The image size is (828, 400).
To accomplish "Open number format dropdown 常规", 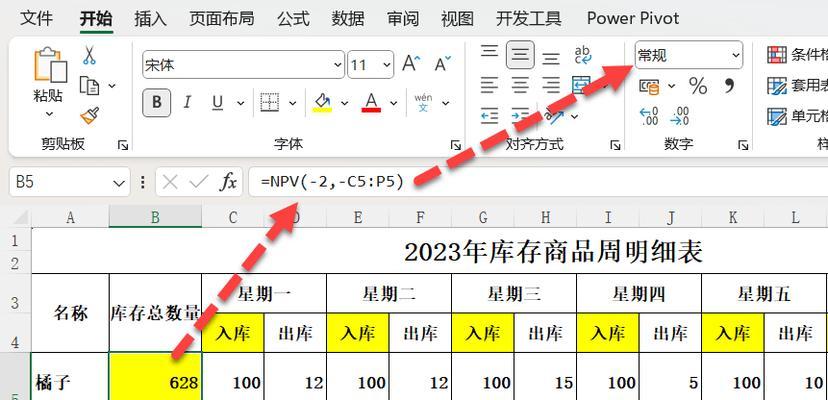I will click(x=736, y=55).
